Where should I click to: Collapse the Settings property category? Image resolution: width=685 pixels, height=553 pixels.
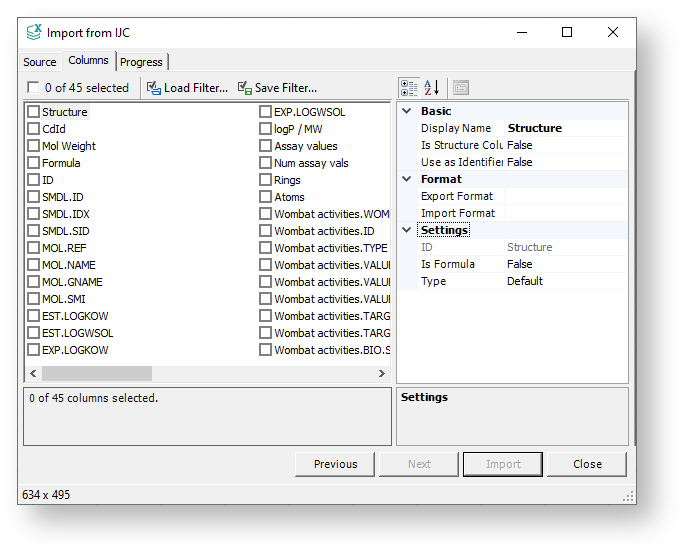[x=407, y=230]
